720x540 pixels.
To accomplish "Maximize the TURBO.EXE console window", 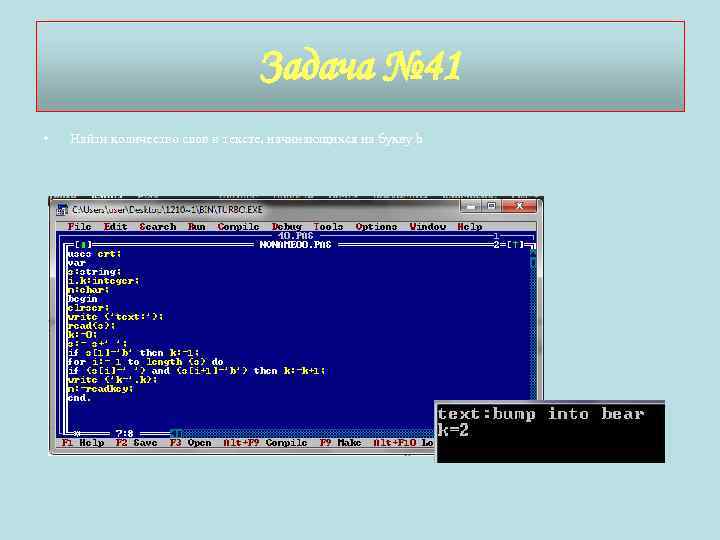I will click(491, 206).
